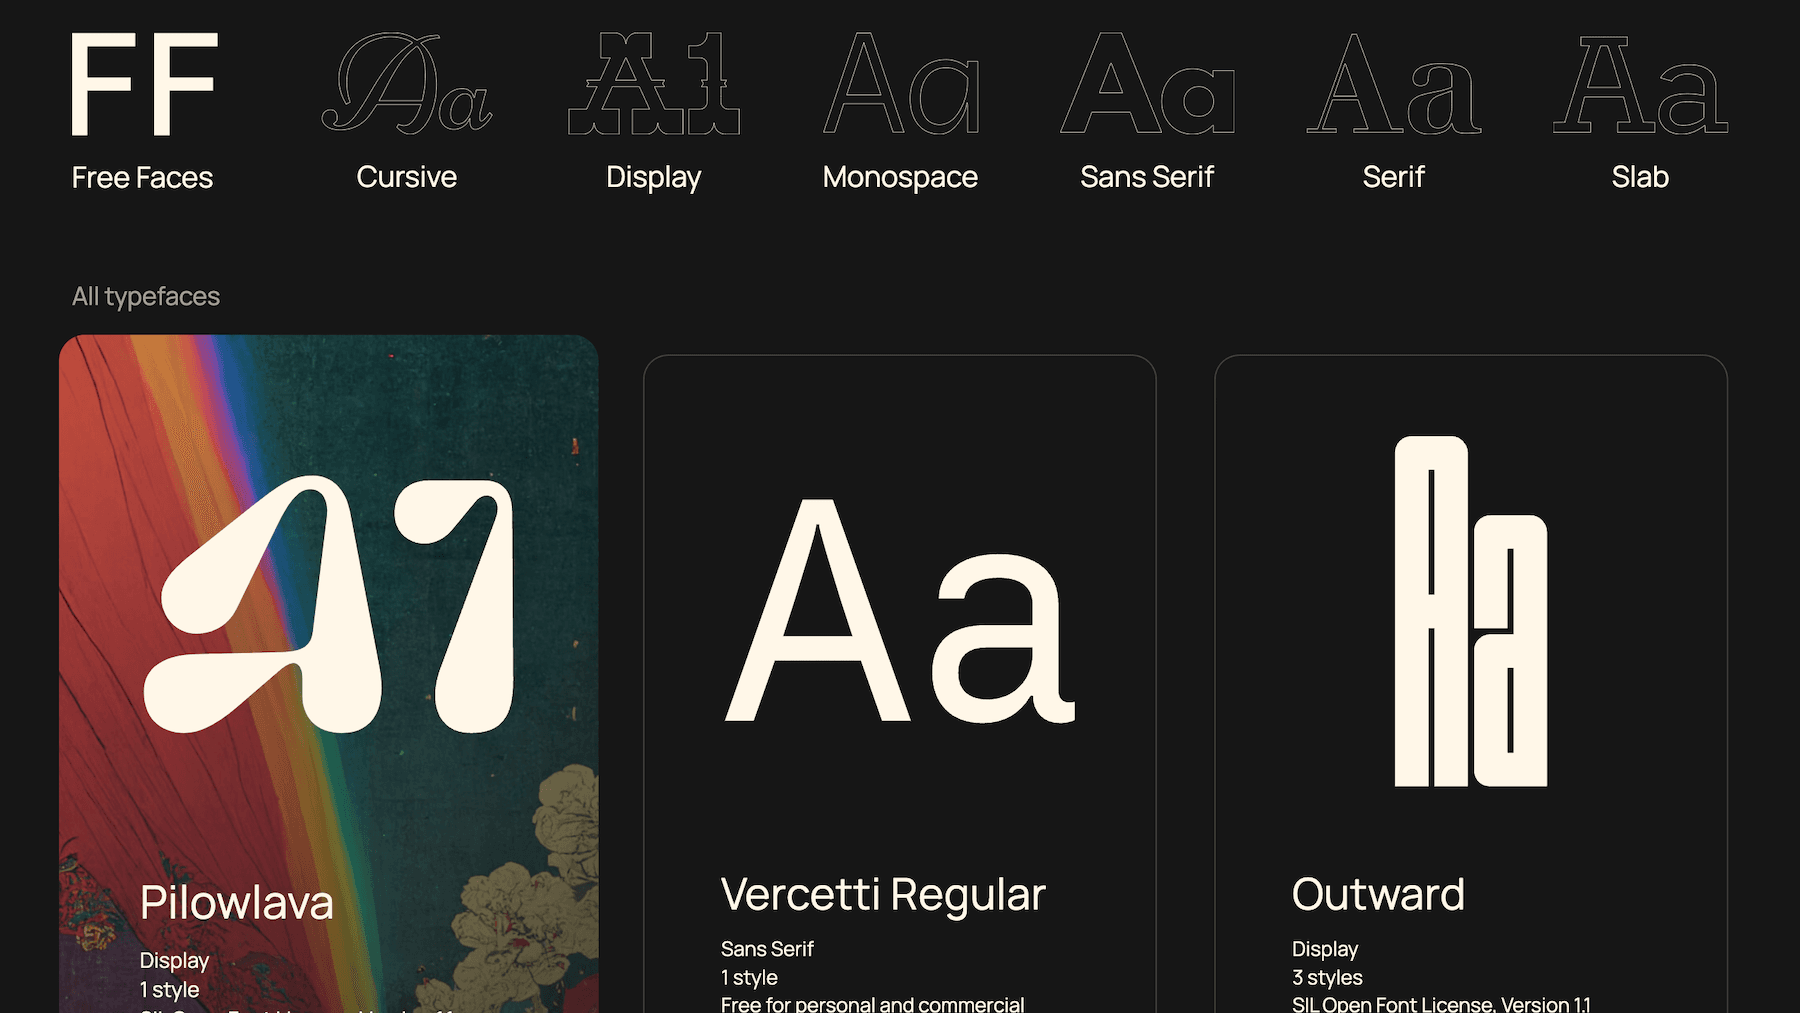Image resolution: width=1800 pixels, height=1013 pixels.
Task: Go to the Display category label
Action: (653, 177)
